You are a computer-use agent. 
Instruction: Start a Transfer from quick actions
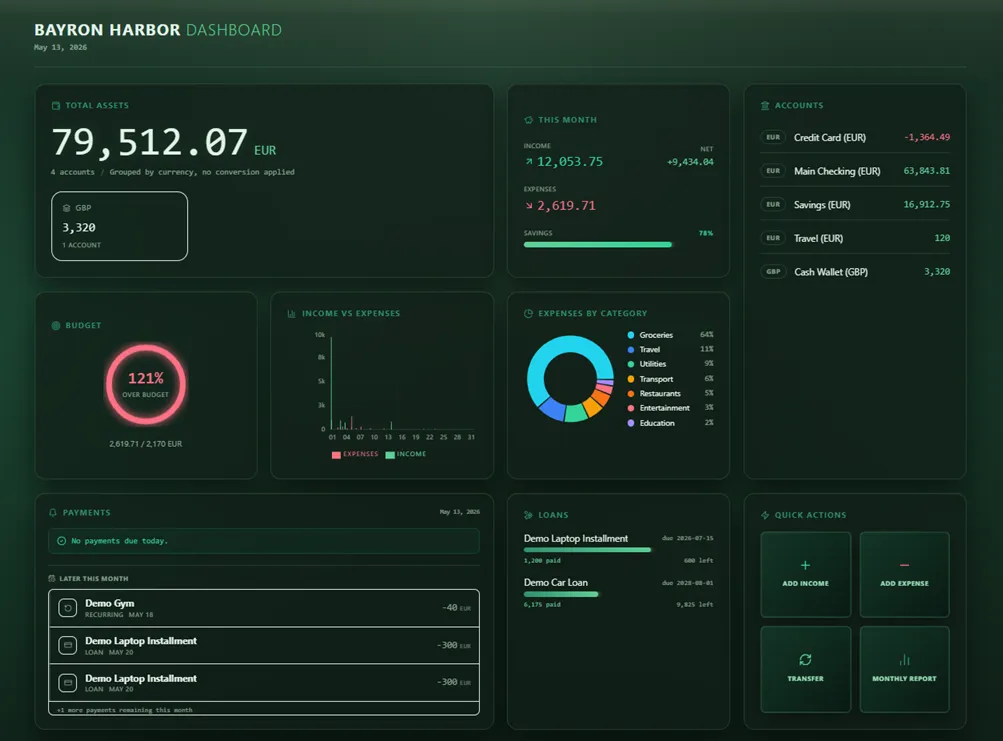click(805, 669)
